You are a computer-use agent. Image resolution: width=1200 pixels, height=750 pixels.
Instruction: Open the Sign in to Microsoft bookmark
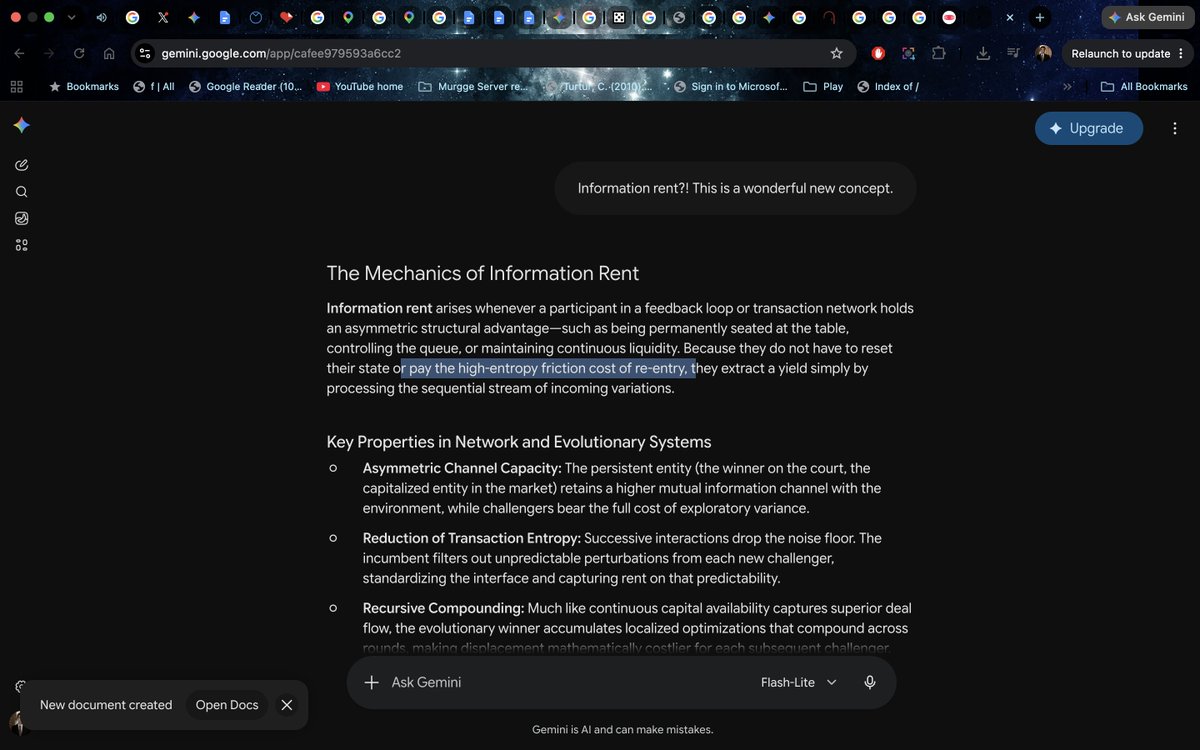(x=731, y=86)
